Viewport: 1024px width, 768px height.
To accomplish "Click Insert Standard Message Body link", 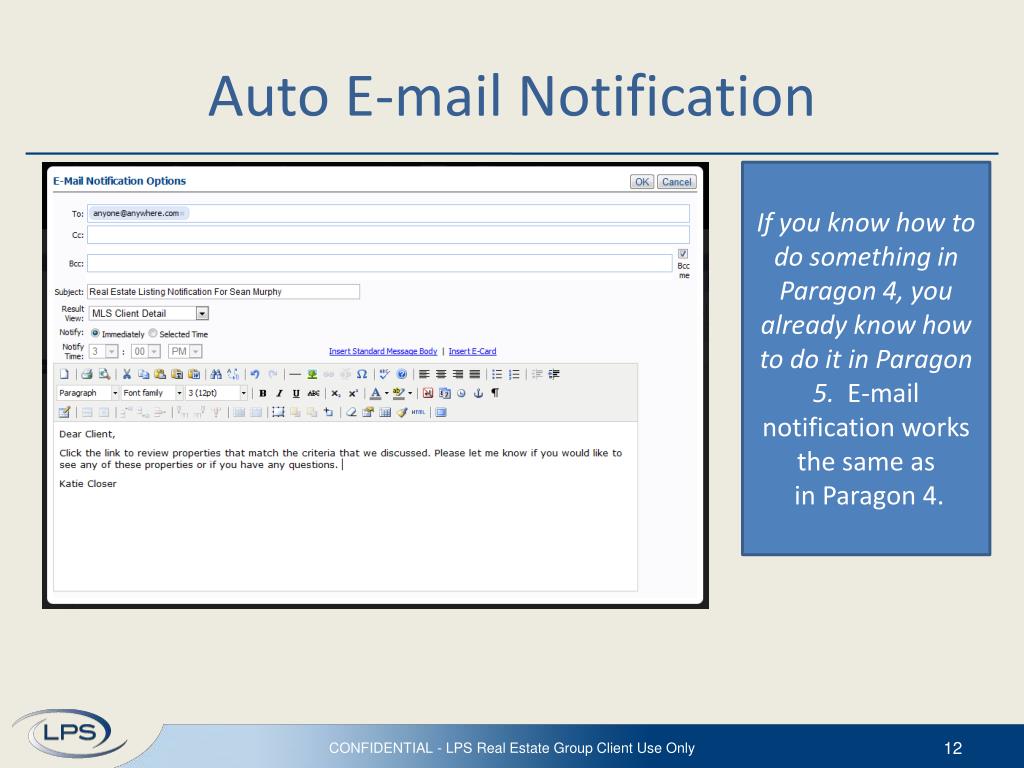I will (383, 351).
